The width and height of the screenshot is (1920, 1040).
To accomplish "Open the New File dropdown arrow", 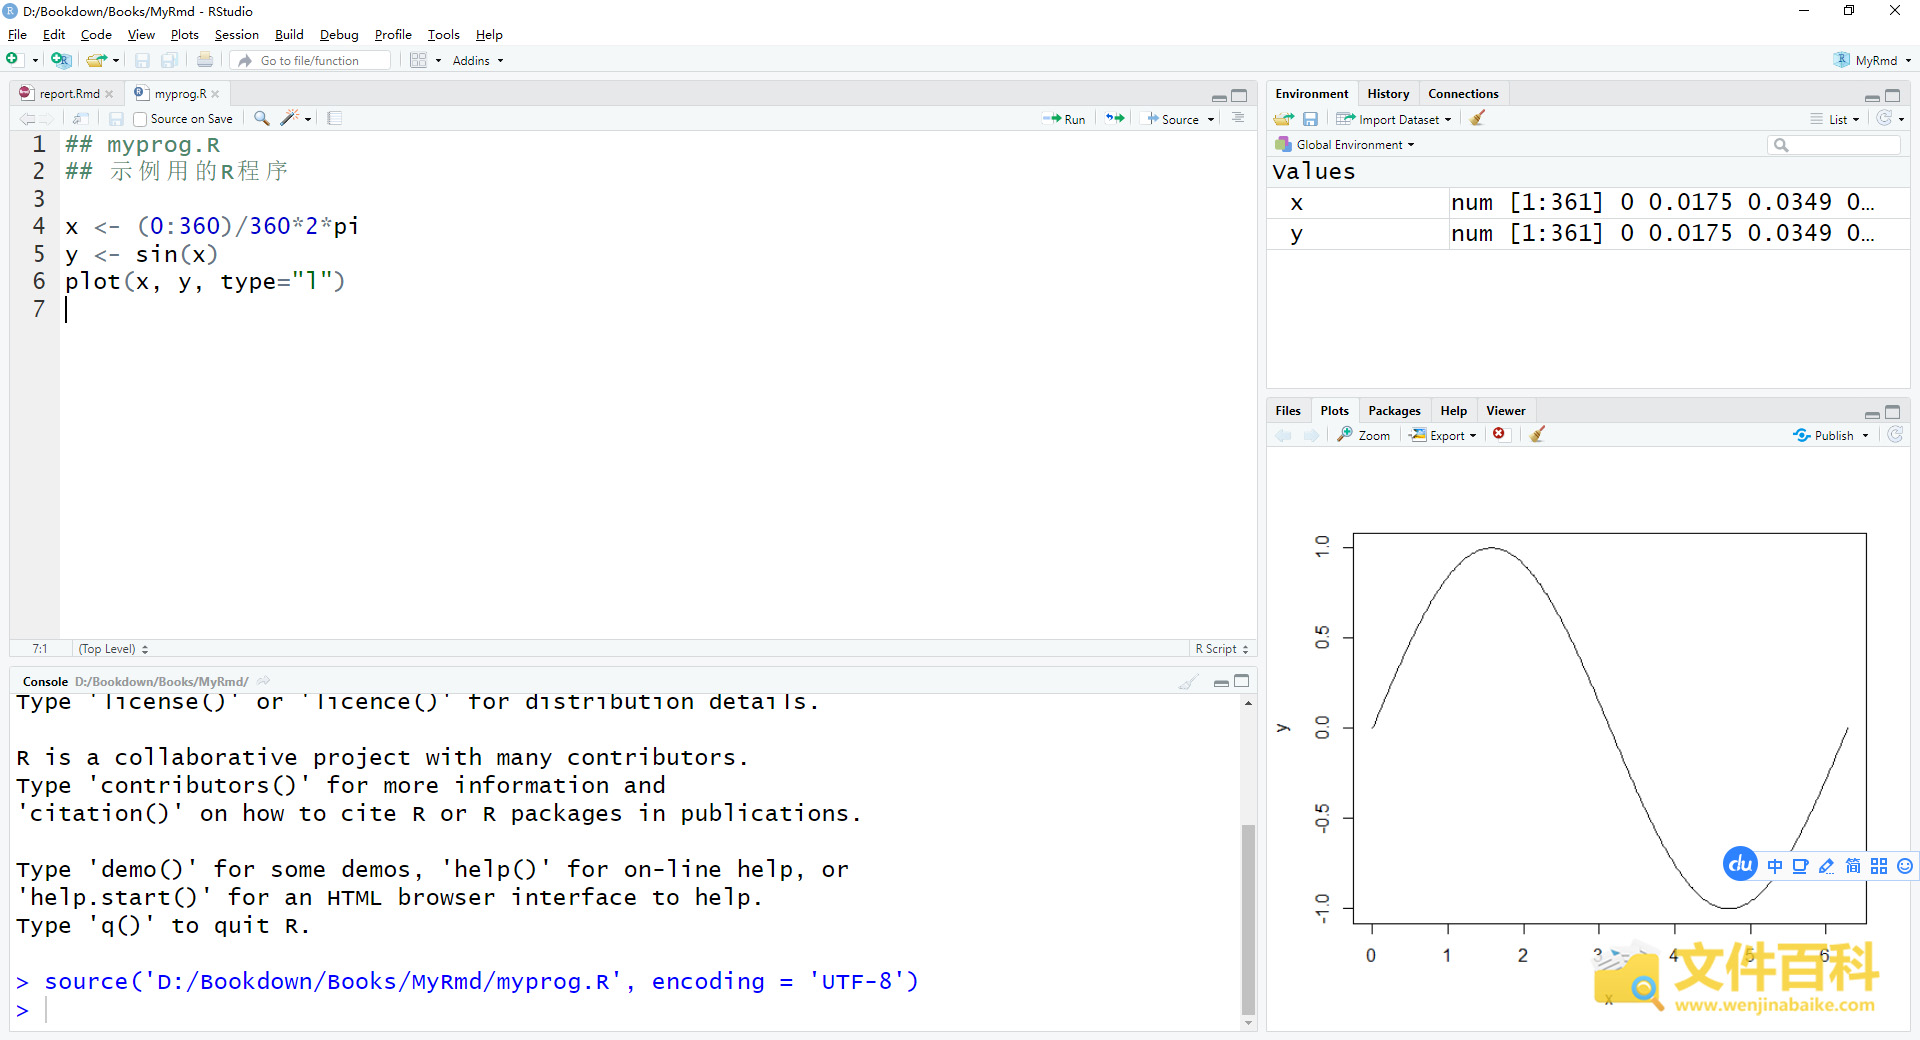I will coord(35,60).
